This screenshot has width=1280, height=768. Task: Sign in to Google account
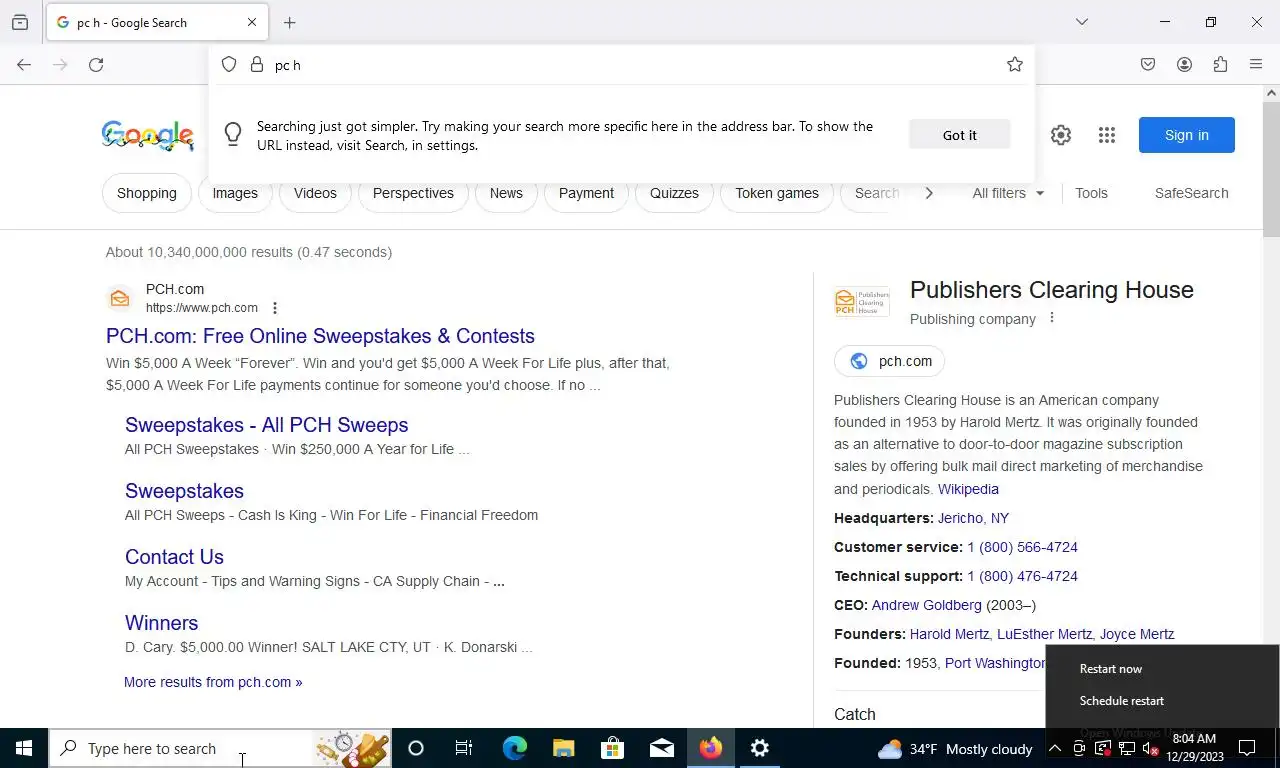(1187, 135)
